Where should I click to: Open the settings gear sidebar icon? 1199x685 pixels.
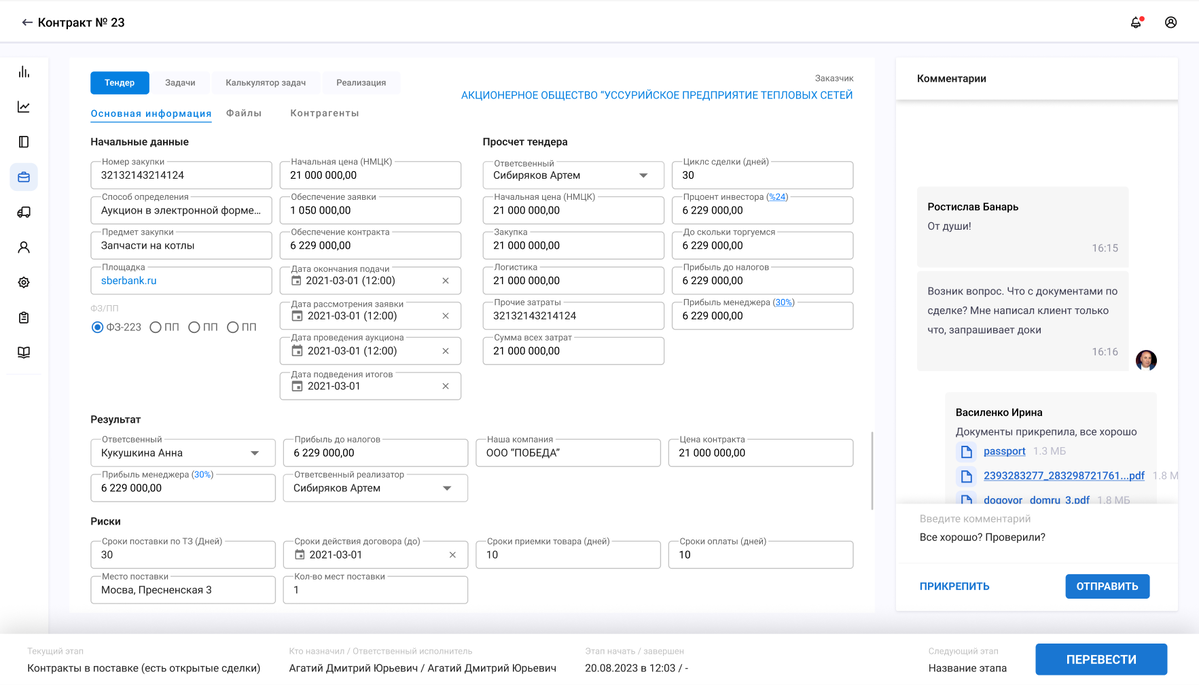click(x=24, y=283)
